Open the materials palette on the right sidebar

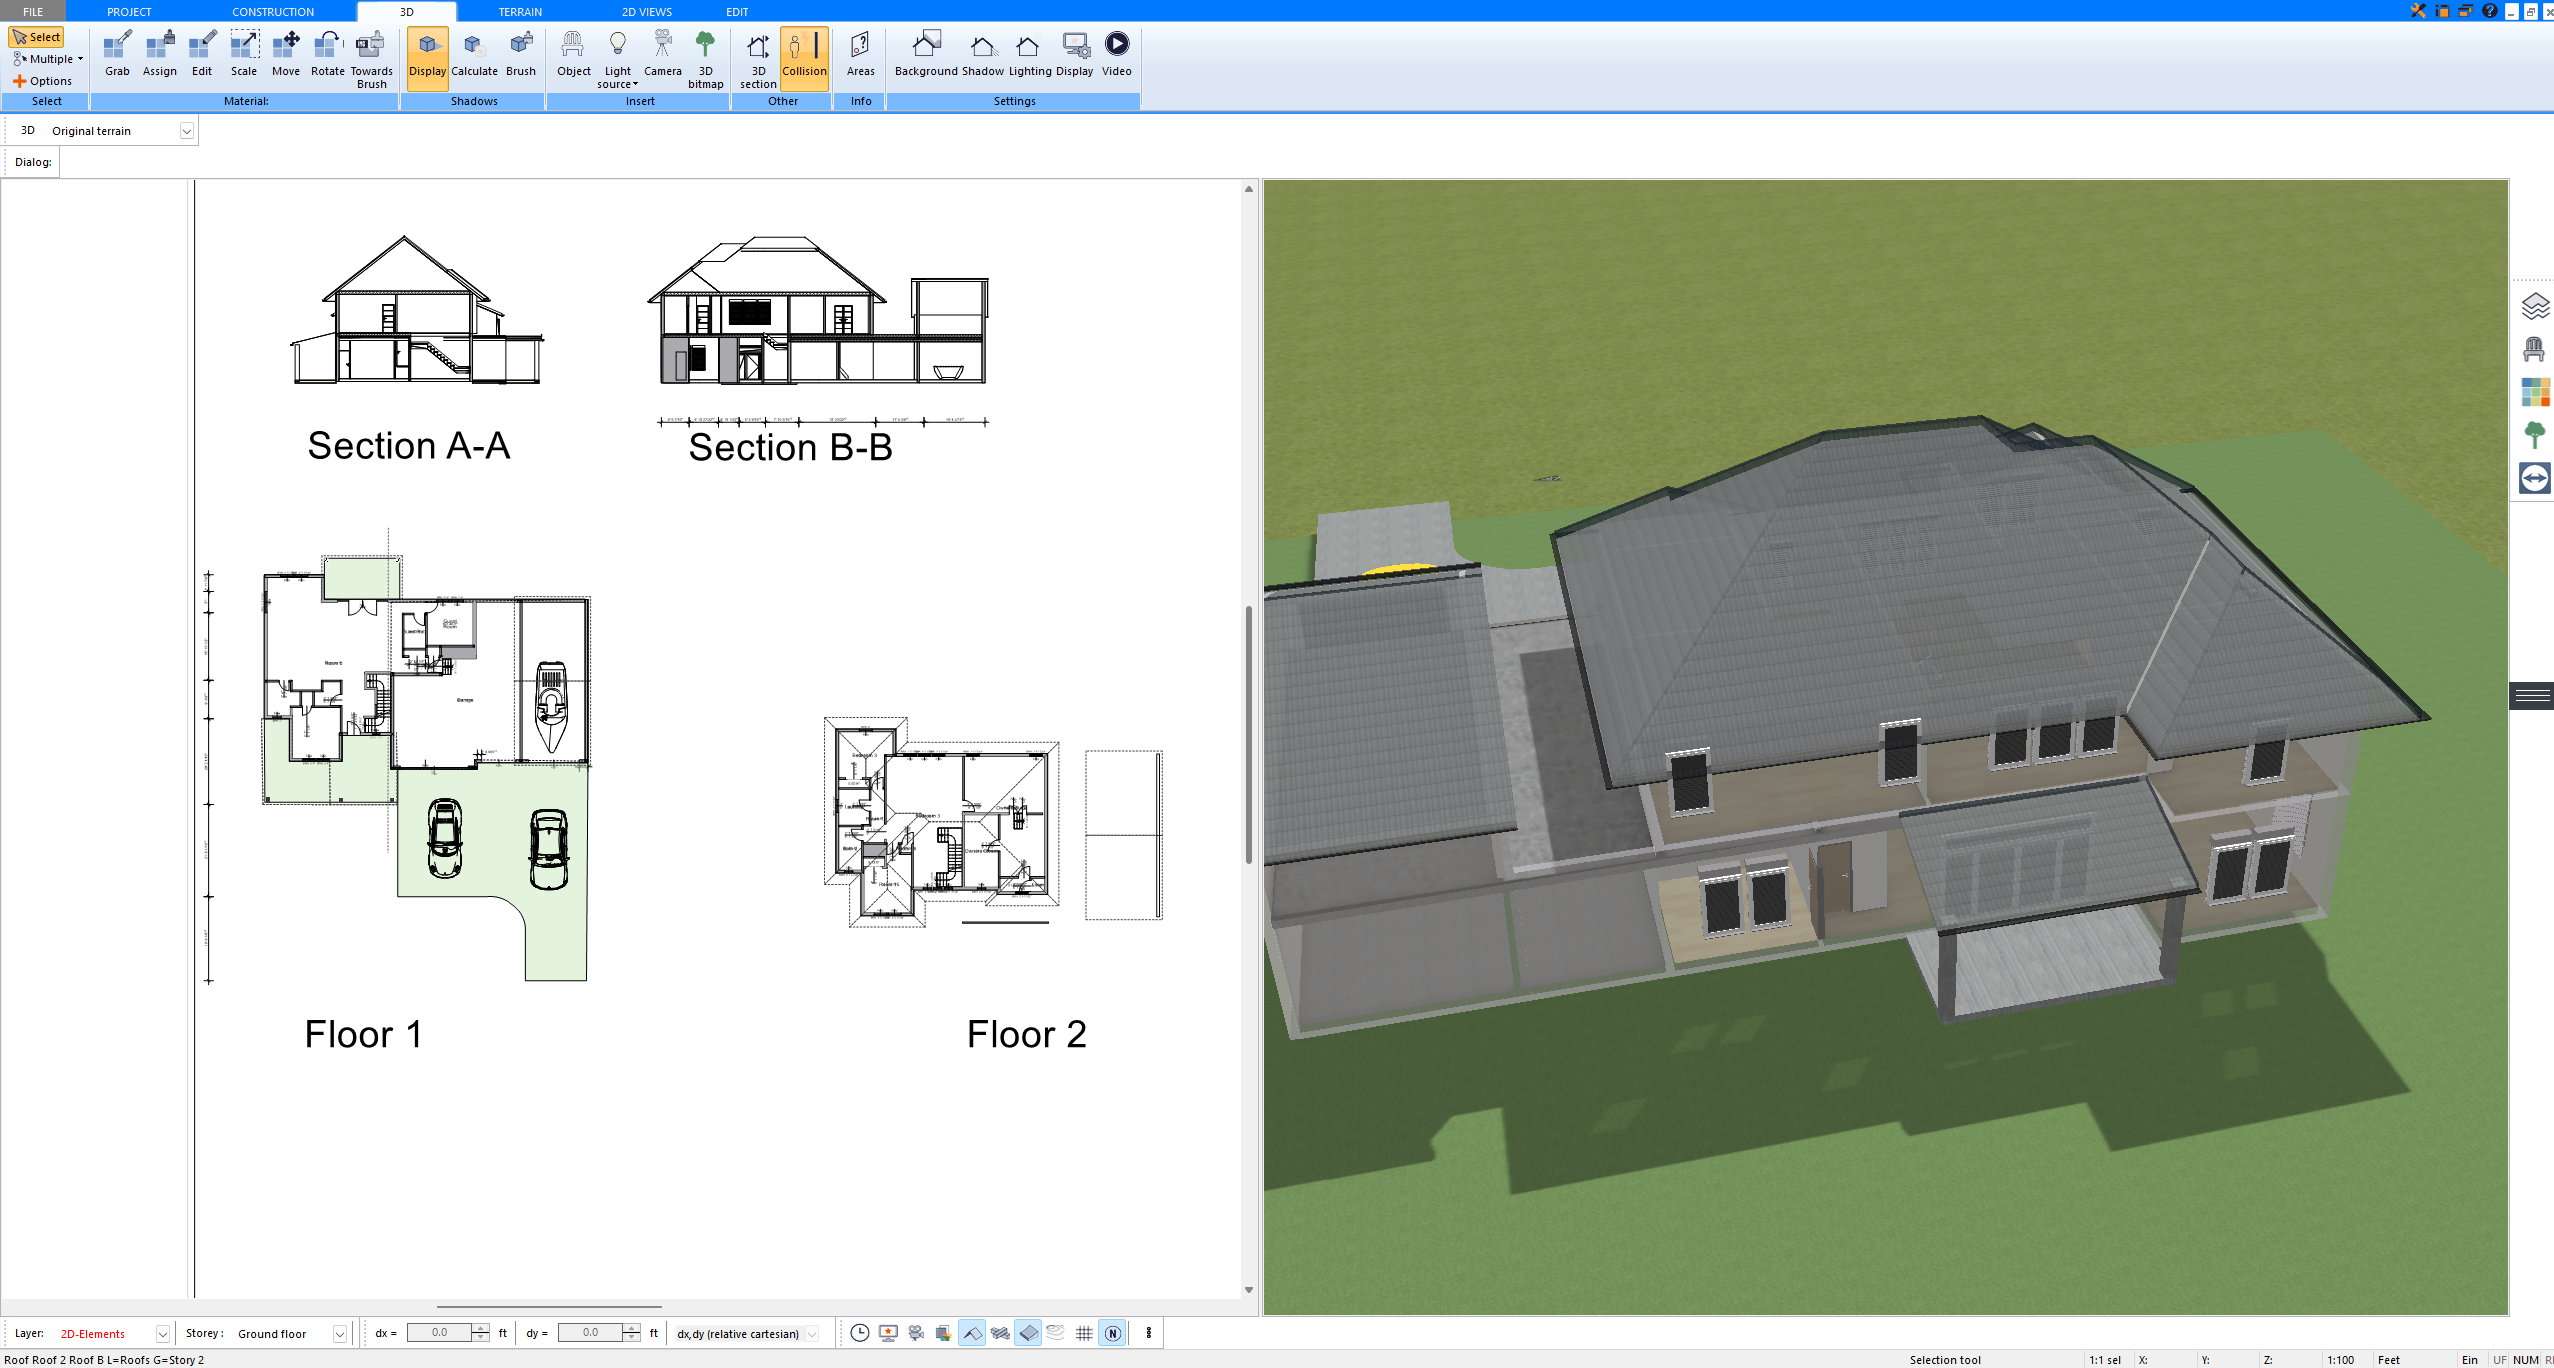pos(2536,392)
